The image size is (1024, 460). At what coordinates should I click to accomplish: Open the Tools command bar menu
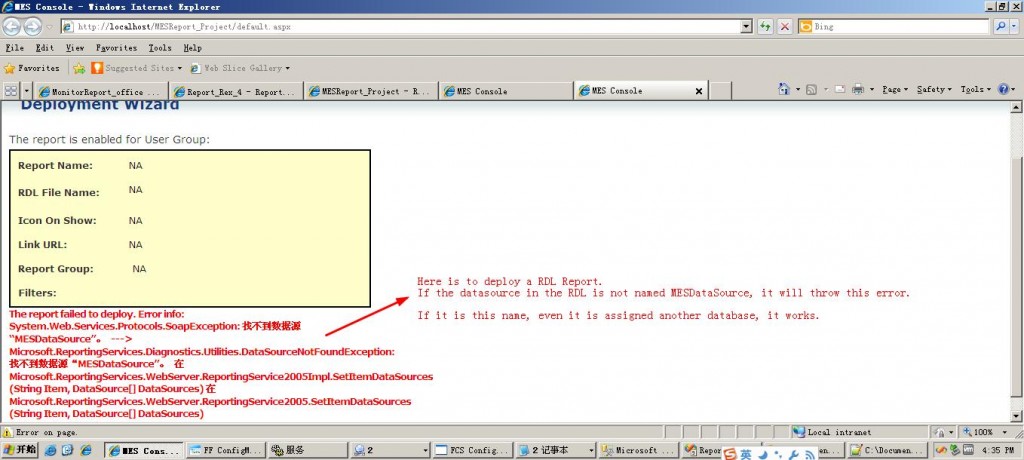[x=975, y=90]
